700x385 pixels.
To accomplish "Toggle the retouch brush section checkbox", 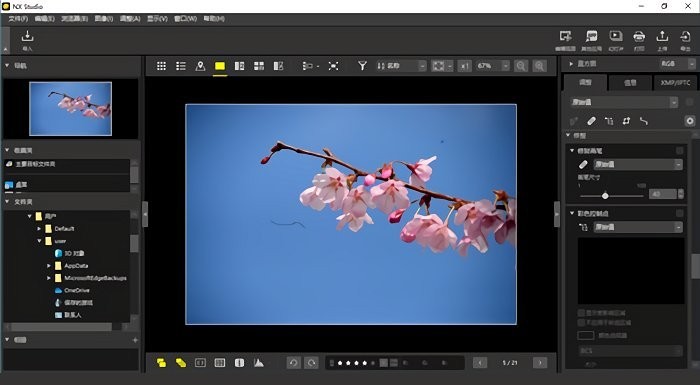I will [679, 151].
